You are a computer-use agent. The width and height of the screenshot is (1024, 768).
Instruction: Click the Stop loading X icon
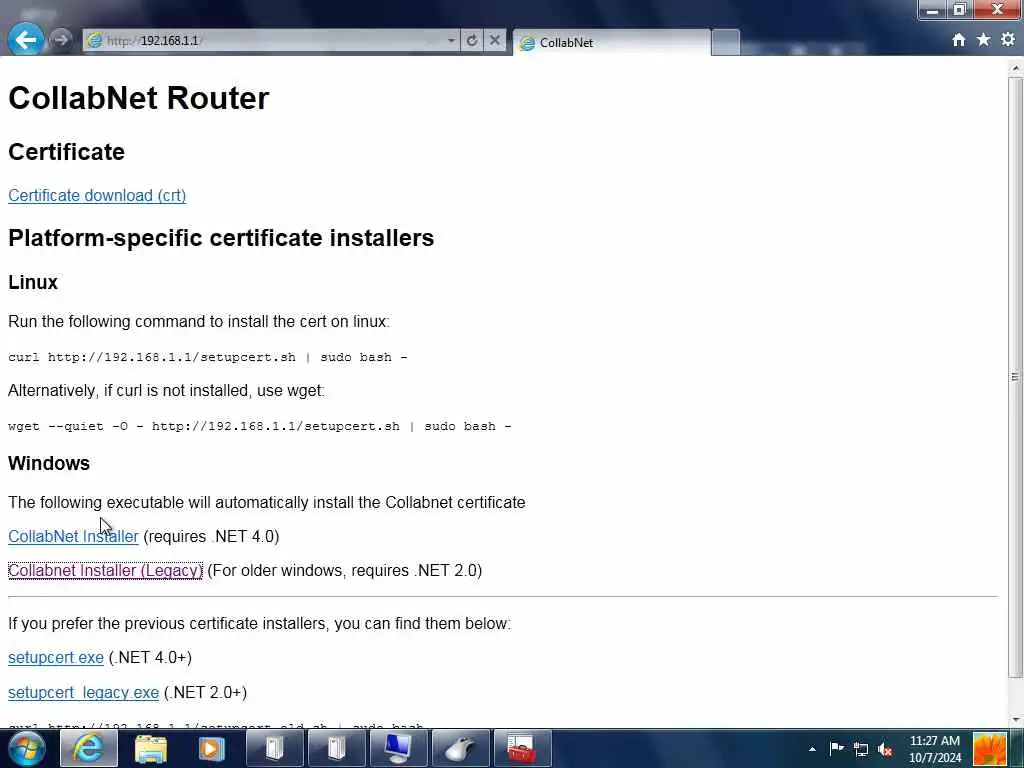click(x=495, y=40)
